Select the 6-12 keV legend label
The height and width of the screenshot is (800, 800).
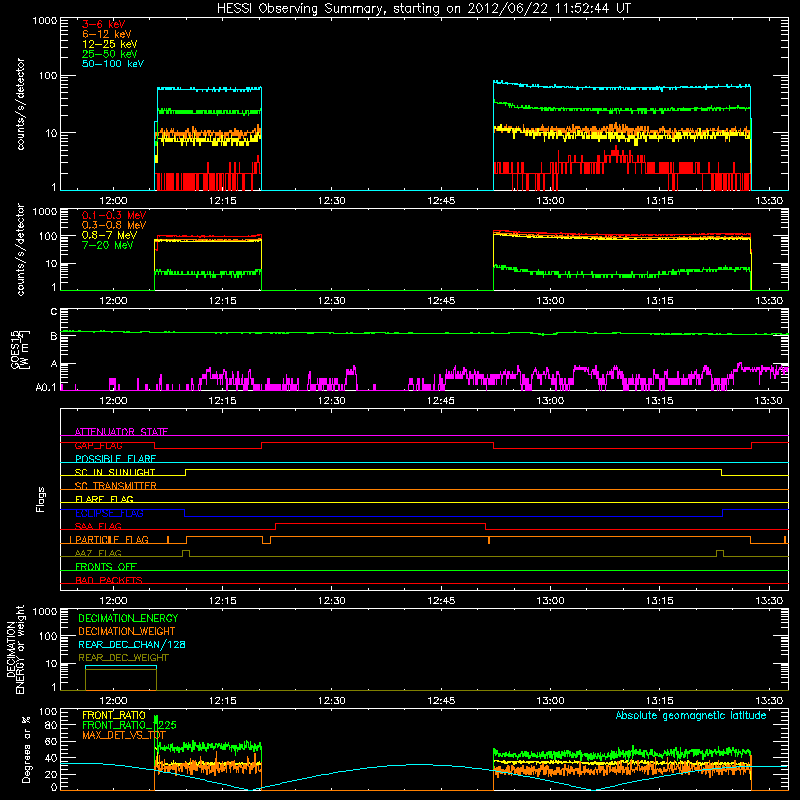click(107, 34)
